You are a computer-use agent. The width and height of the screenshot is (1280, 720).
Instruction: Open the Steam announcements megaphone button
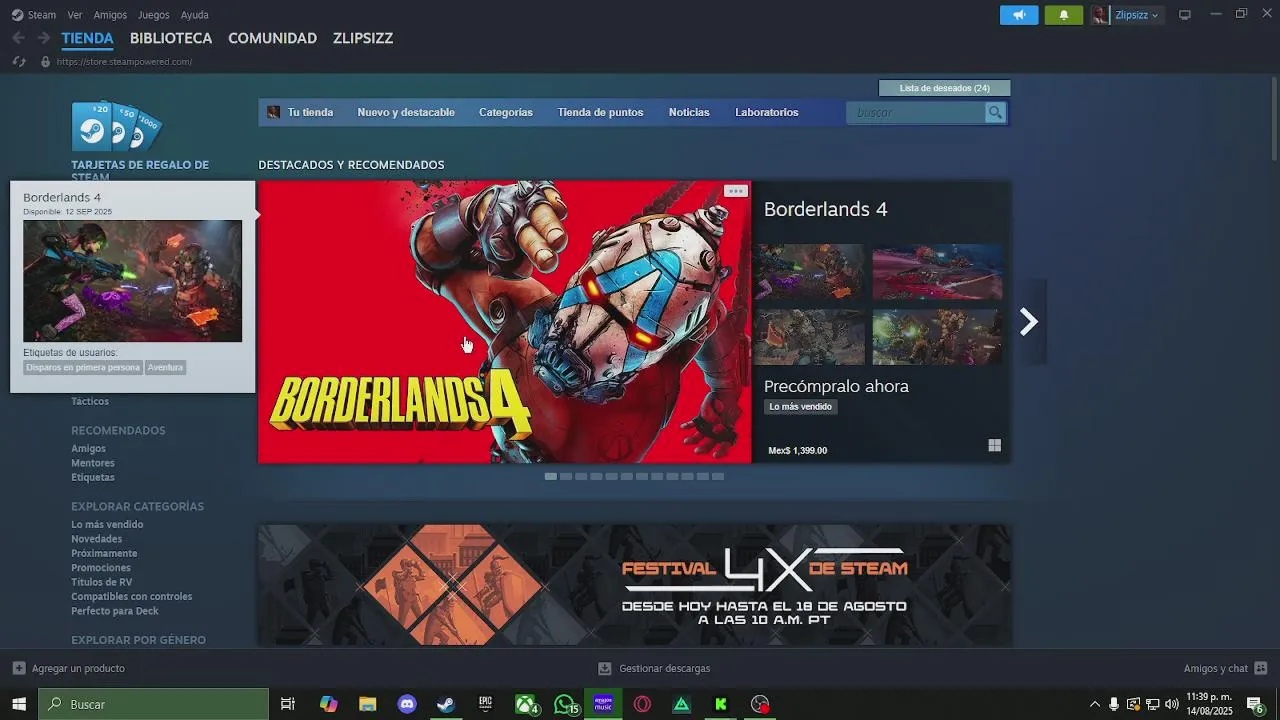point(1019,15)
